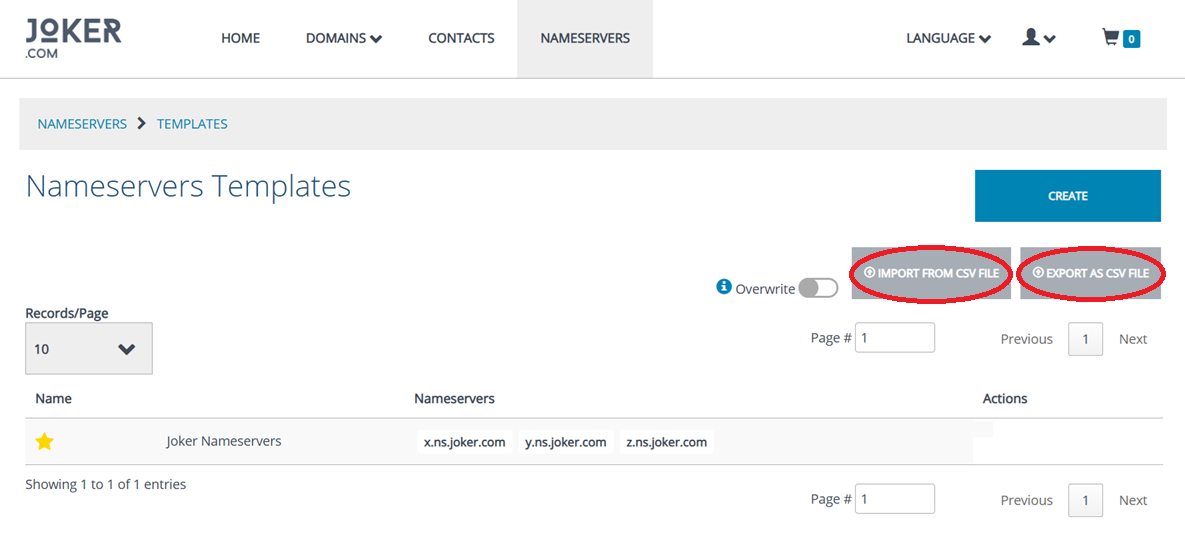Select the Nameservers navigation tab
Screen dimensions: 1185x558
click(x=585, y=39)
